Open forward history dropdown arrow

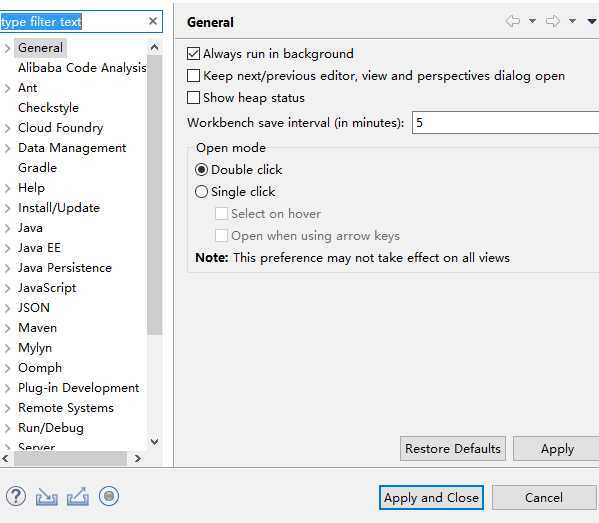(572, 21)
